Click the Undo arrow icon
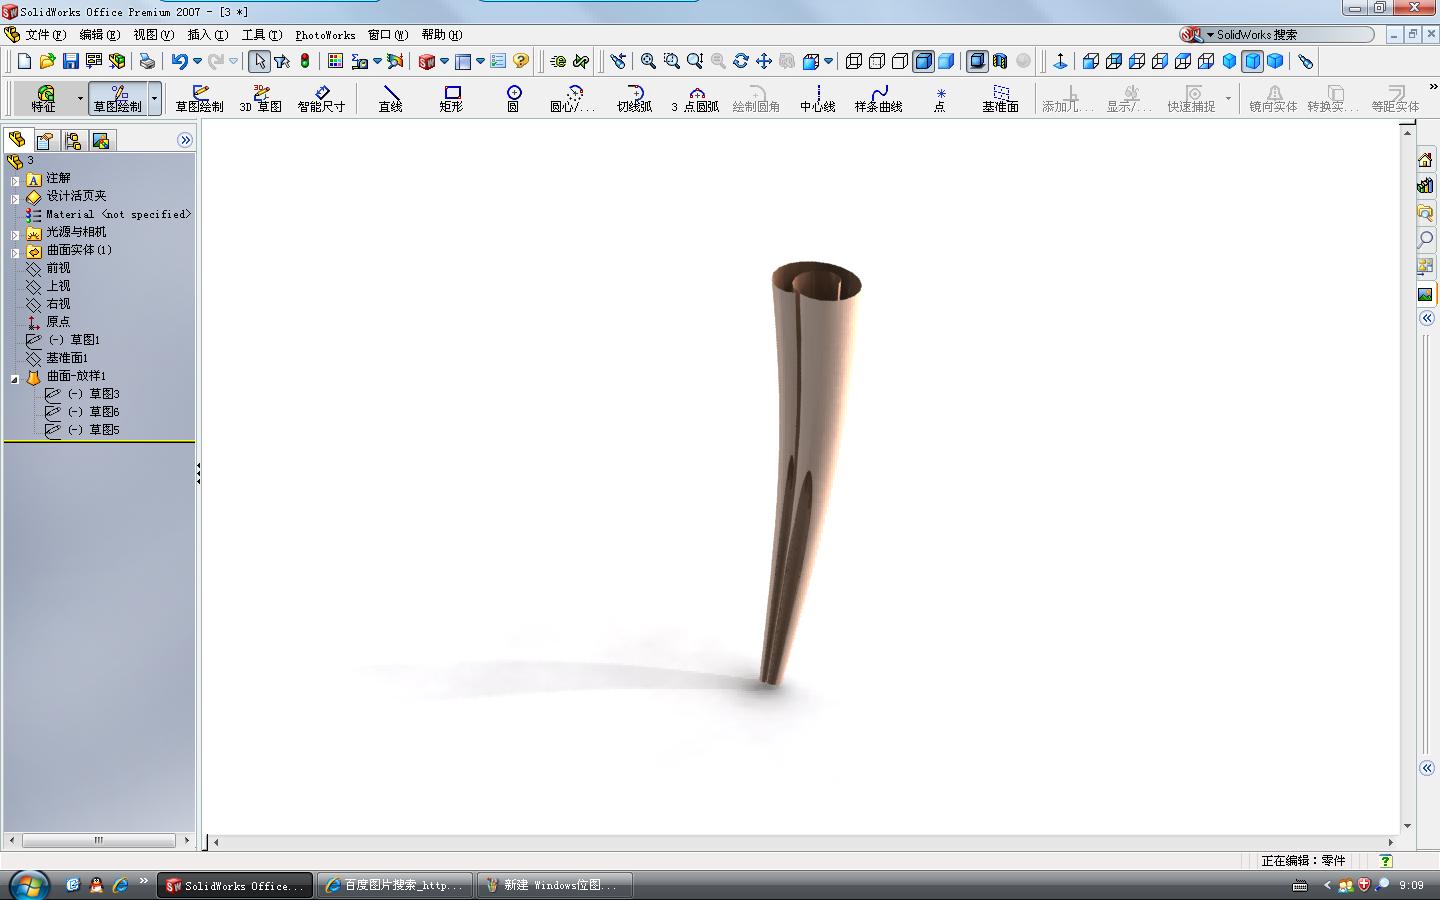 (179, 61)
